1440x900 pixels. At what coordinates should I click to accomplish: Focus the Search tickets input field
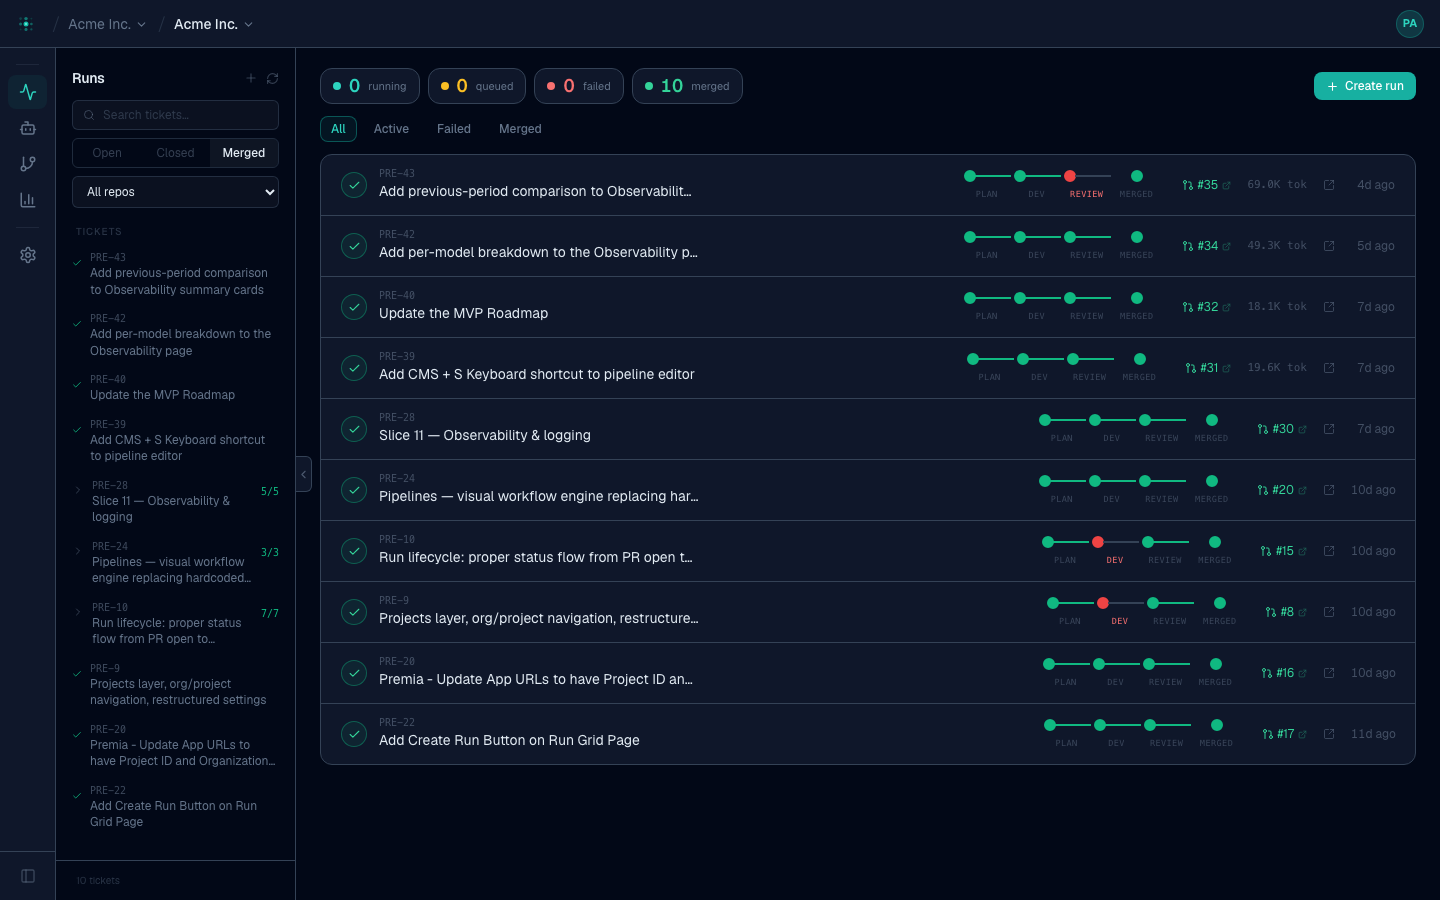175,115
